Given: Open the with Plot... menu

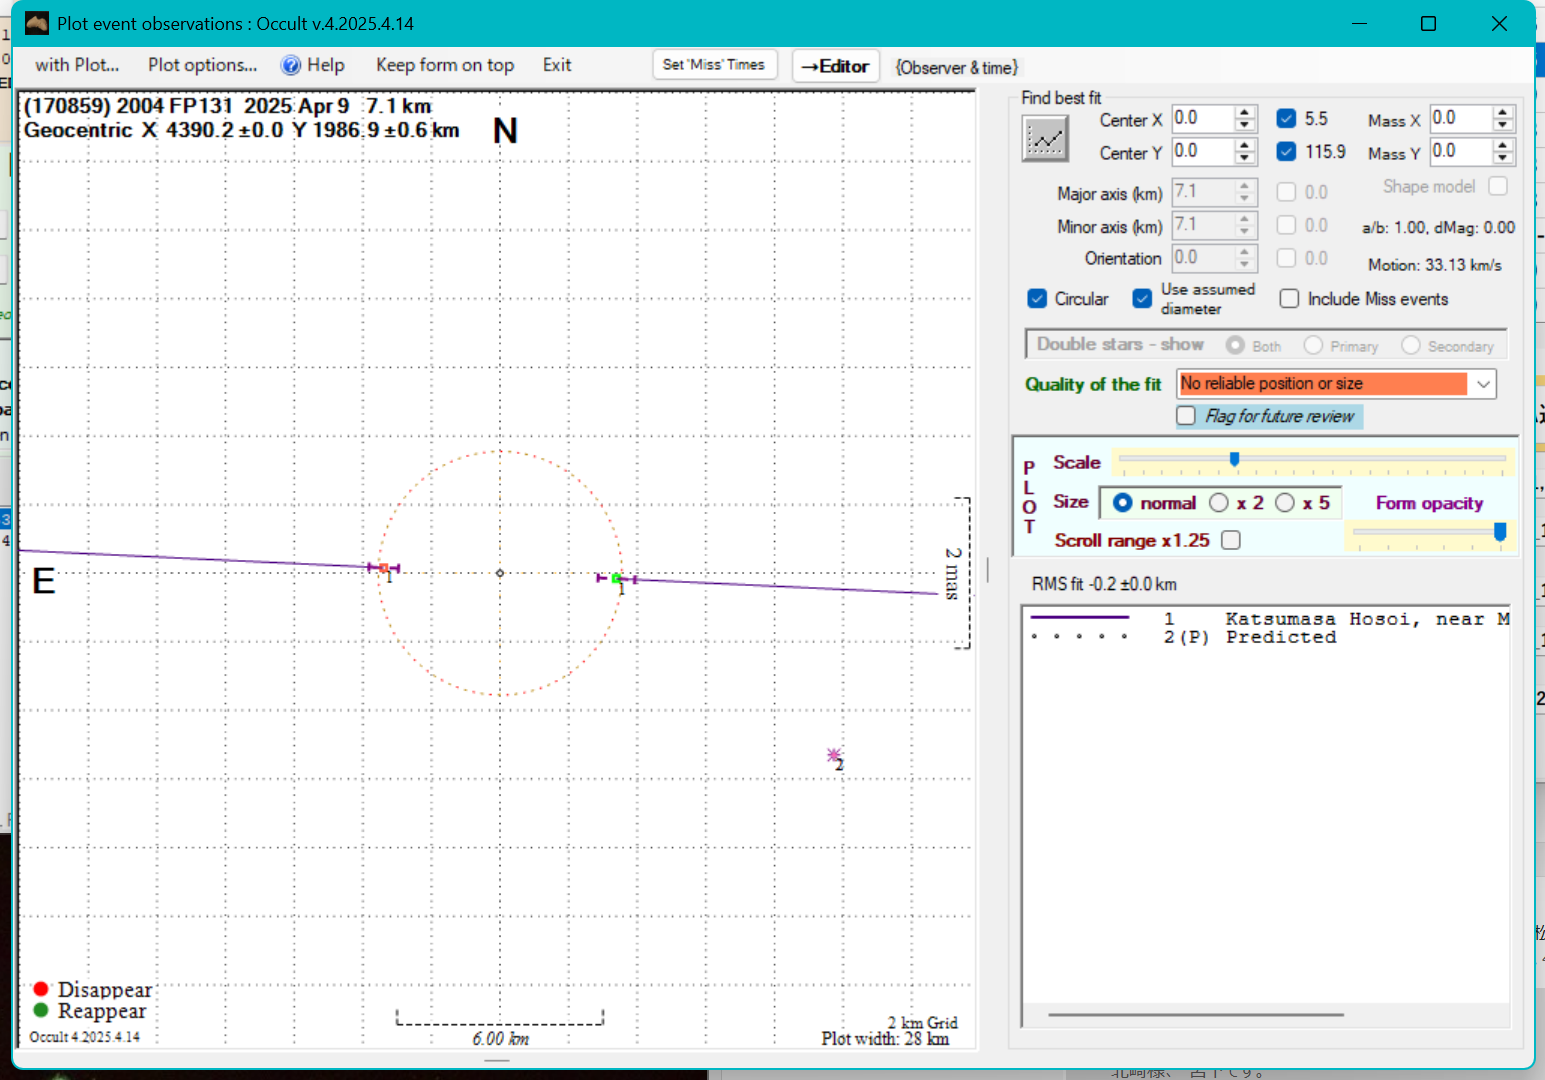Looking at the screenshot, I should (77, 65).
